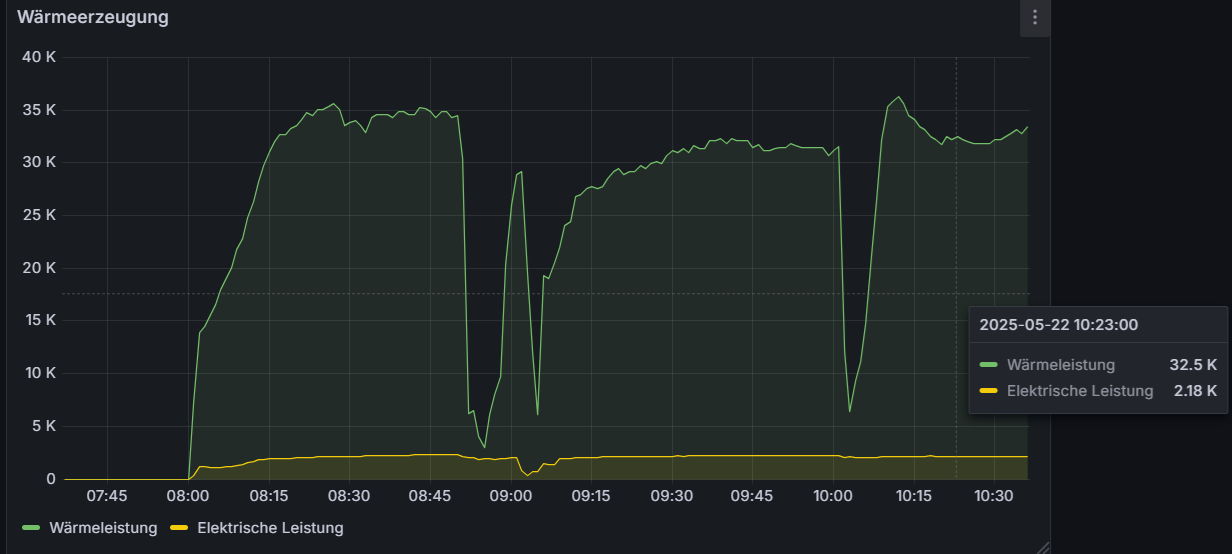Click yellow Elektrische Leistung color swatch in legend
This screenshot has width=1232, height=554.
[x=179, y=528]
